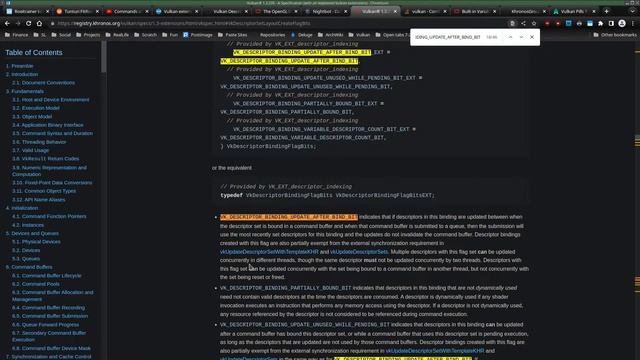Go to '3. Fundamentals' section
640x360 pixels.
click(25, 91)
